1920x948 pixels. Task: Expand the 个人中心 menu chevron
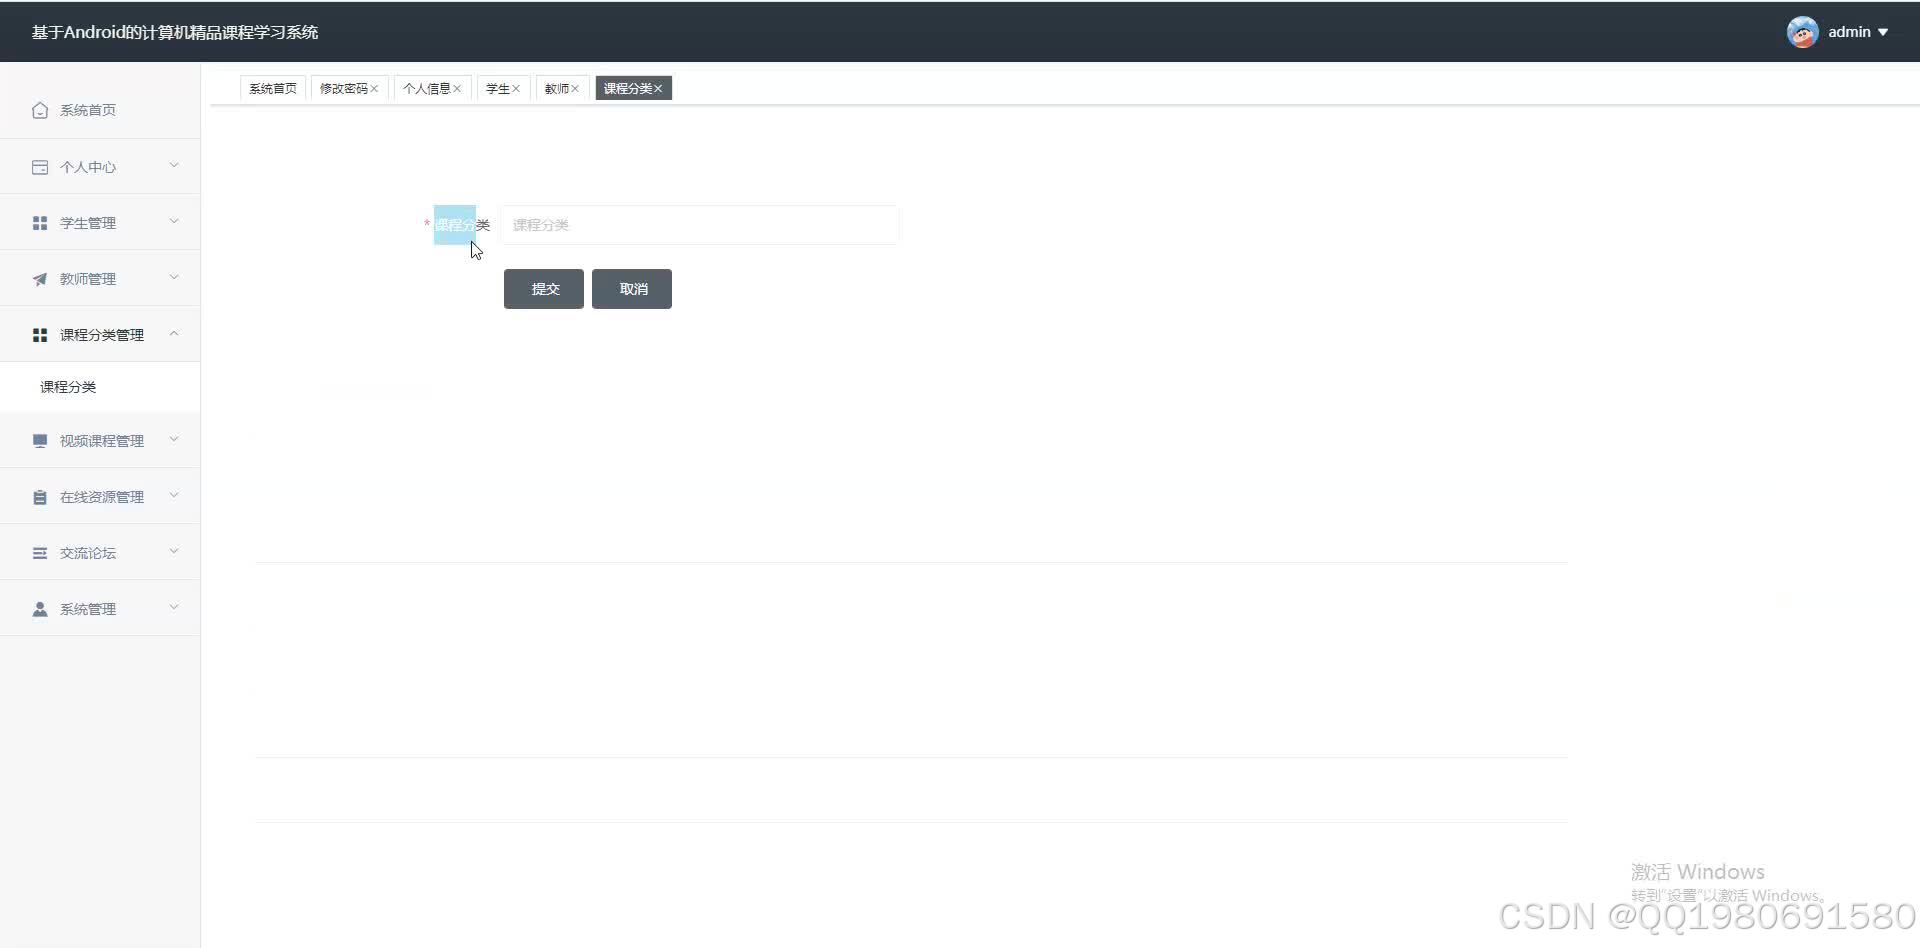coord(174,165)
